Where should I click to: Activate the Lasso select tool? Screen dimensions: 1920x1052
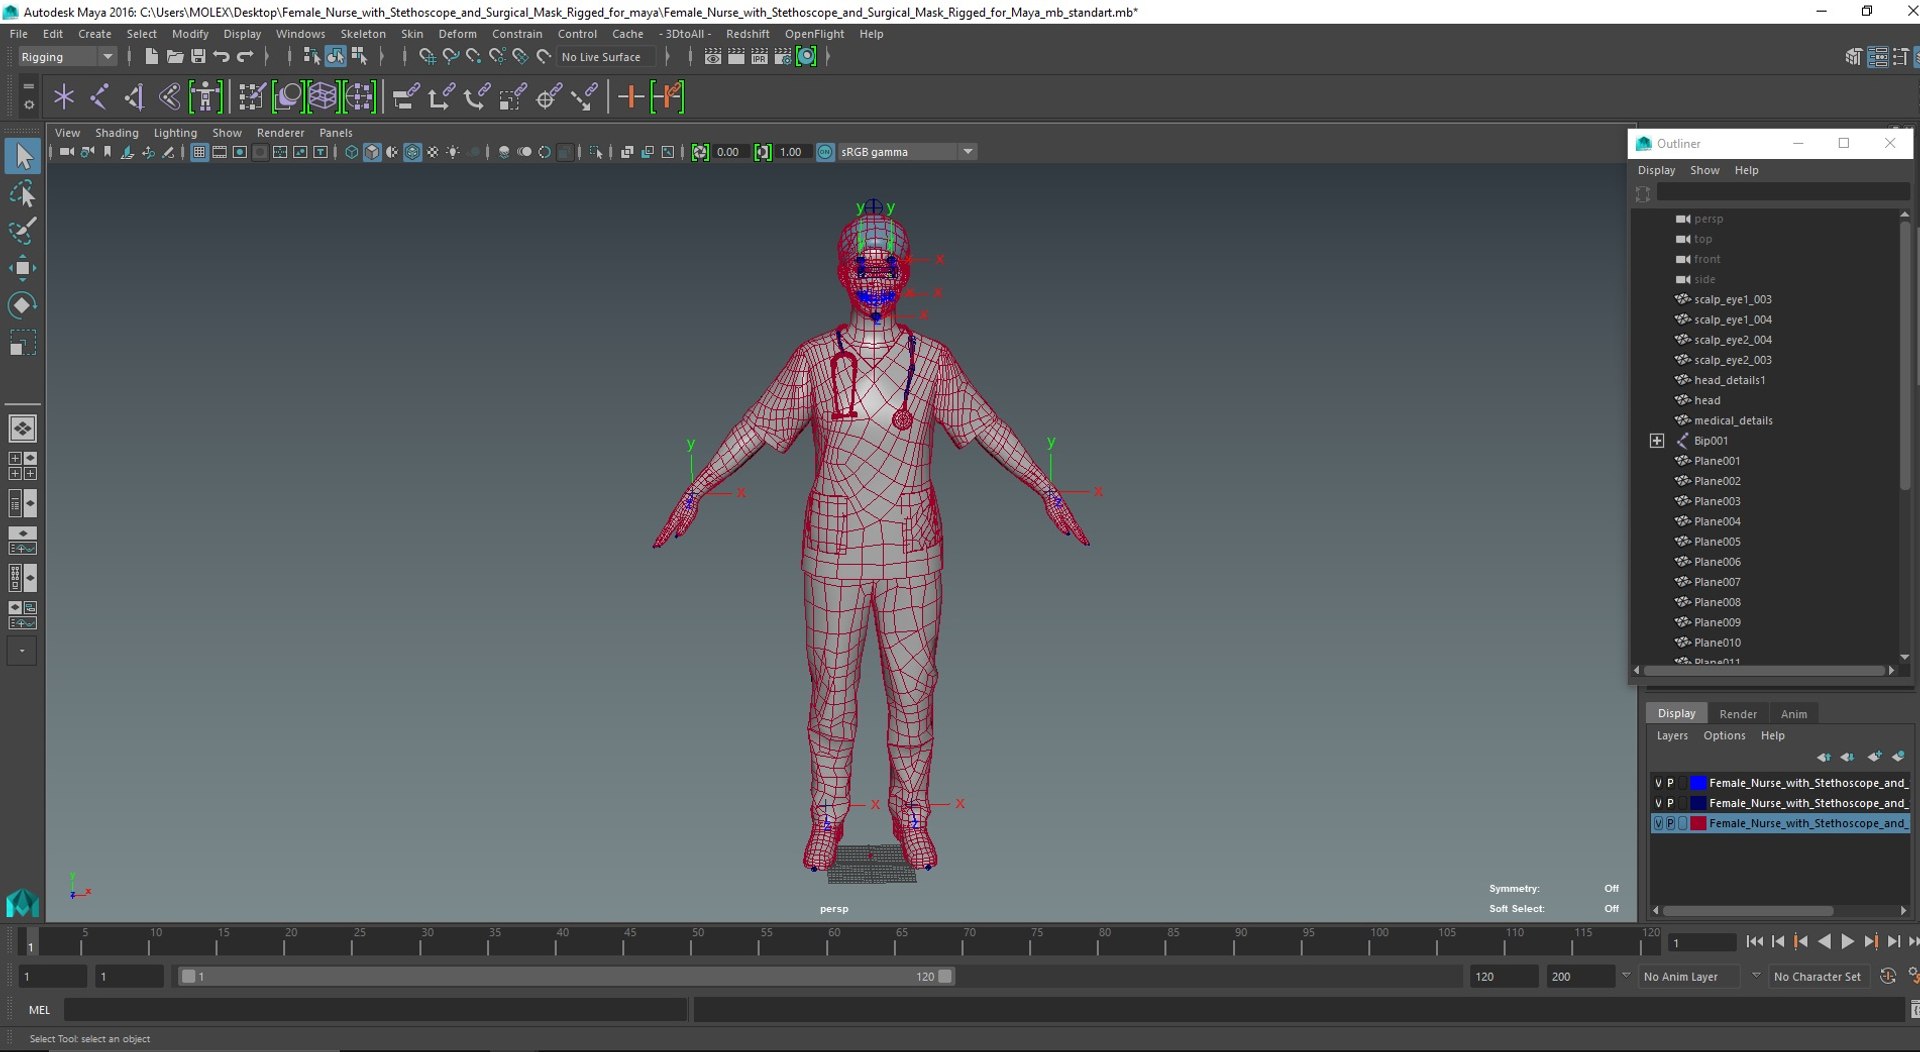pyautogui.click(x=22, y=194)
